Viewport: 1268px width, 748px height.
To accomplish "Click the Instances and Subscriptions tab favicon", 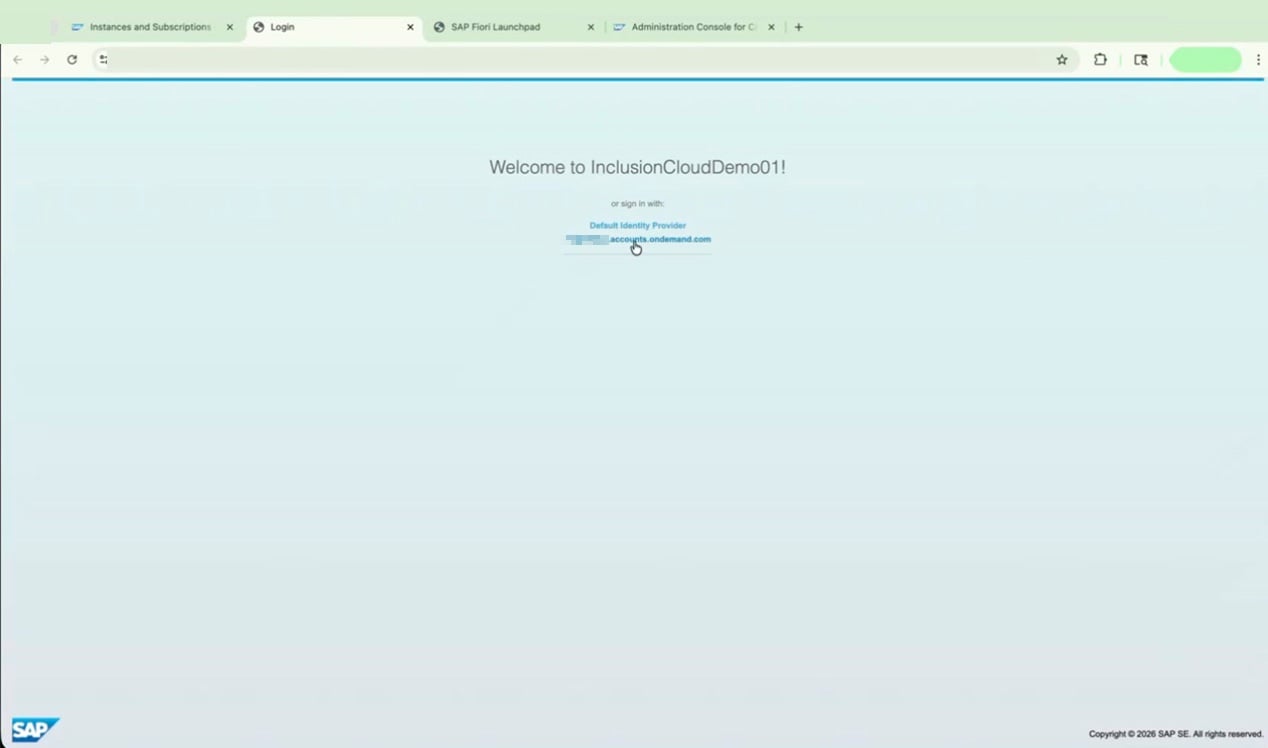I will [x=77, y=27].
